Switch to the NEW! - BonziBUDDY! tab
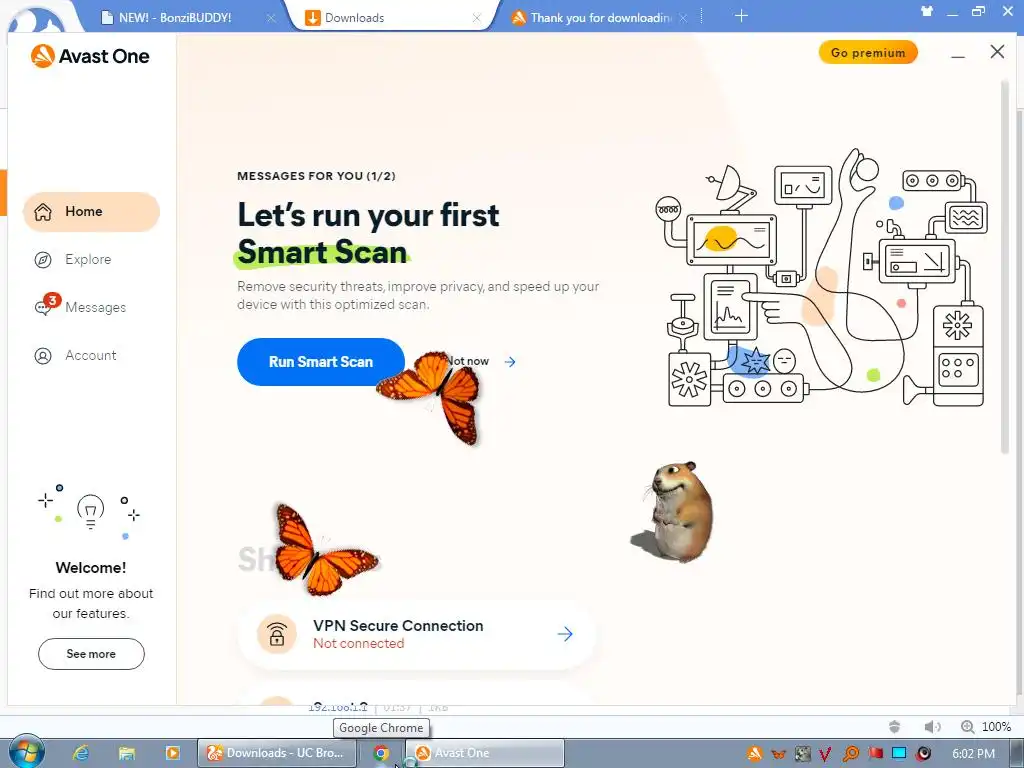1024x768 pixels. click(x=174, y=18)
